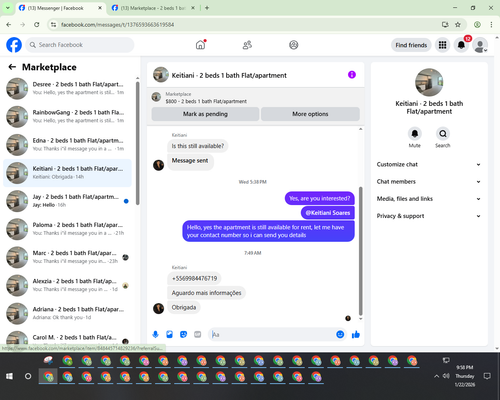500x400 pixels.
Task: Click the Mark as pending button
Action: coord(205,114)
